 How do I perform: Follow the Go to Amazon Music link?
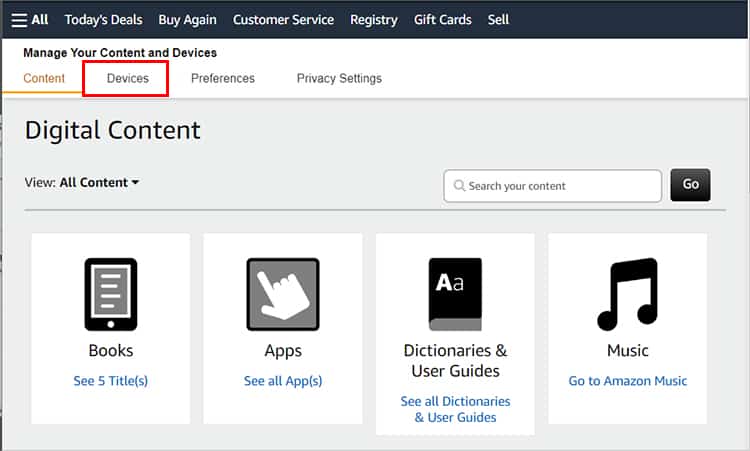[628, 381]
